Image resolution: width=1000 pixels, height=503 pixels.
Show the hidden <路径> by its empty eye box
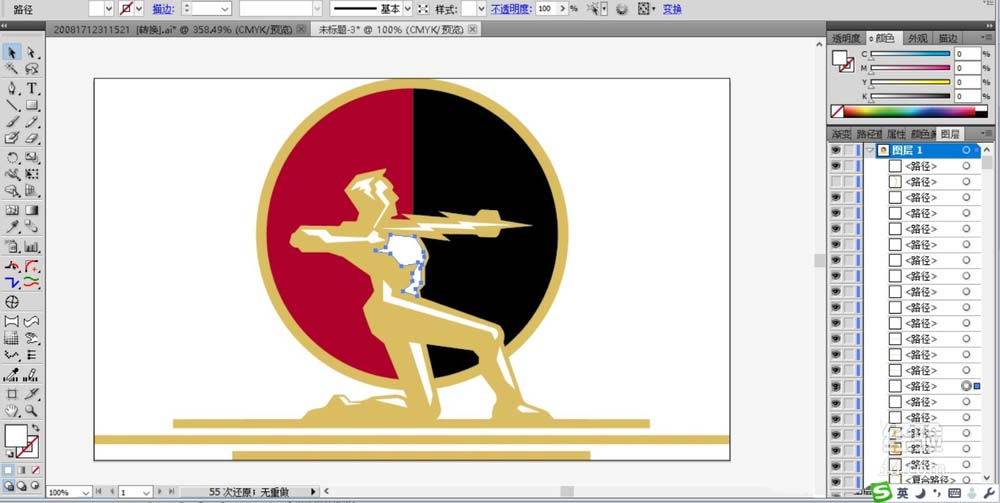click(x=835, y=182)
